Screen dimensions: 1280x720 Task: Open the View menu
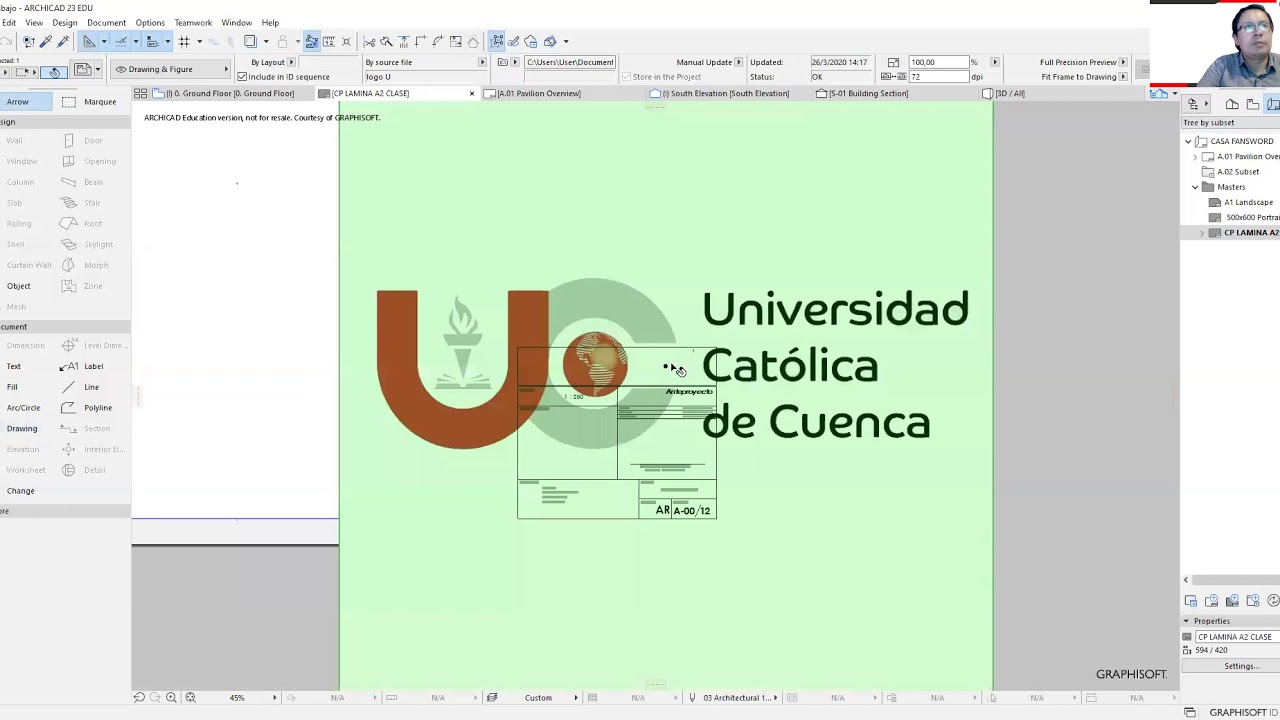[34, 22]
